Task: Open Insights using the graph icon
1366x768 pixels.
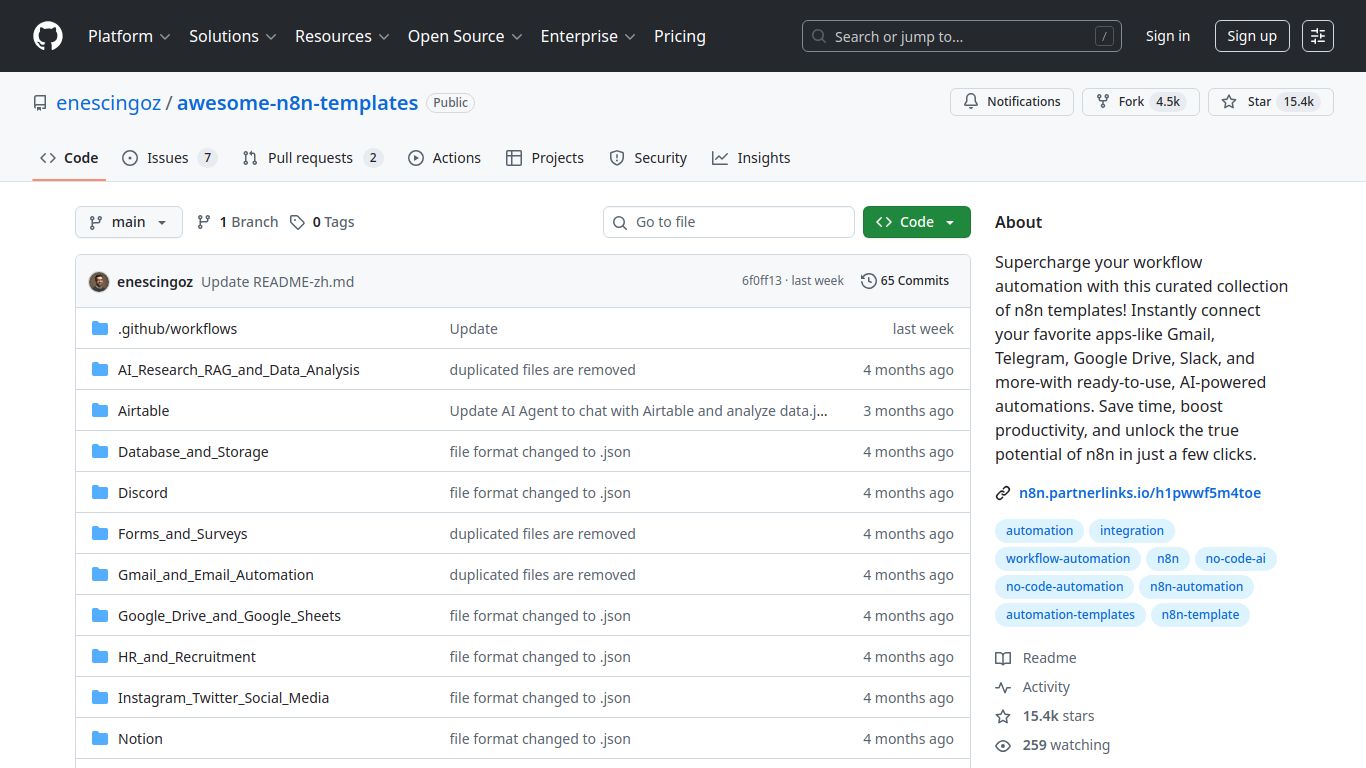Action: coord(718,157)
